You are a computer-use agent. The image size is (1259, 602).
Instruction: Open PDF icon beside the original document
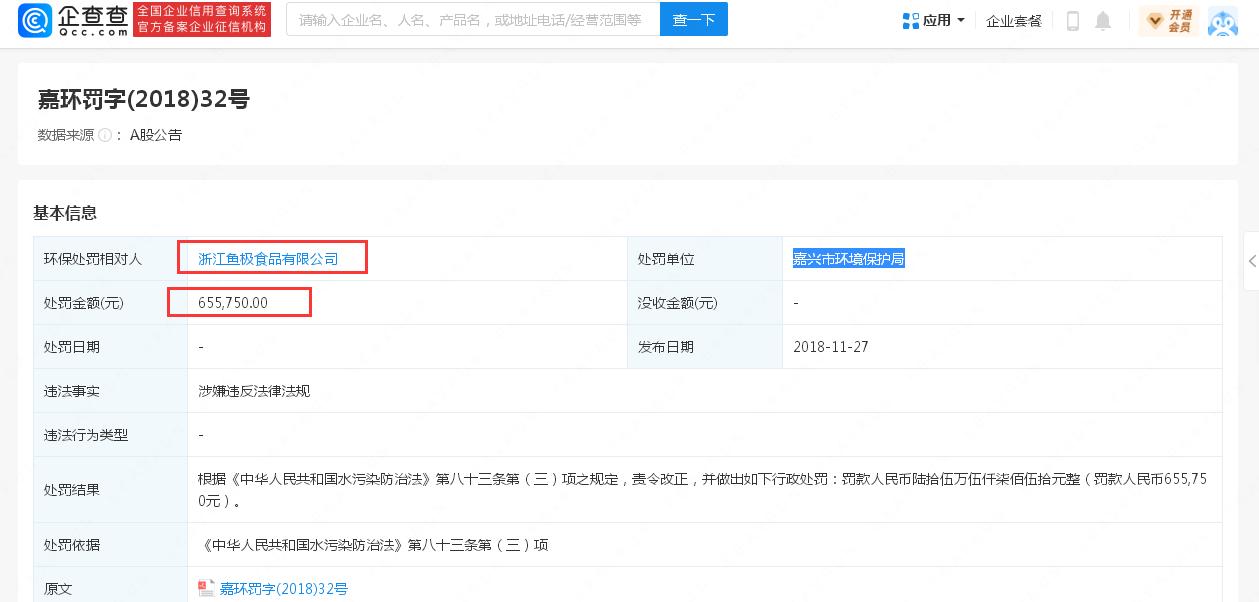pos(206,589)
